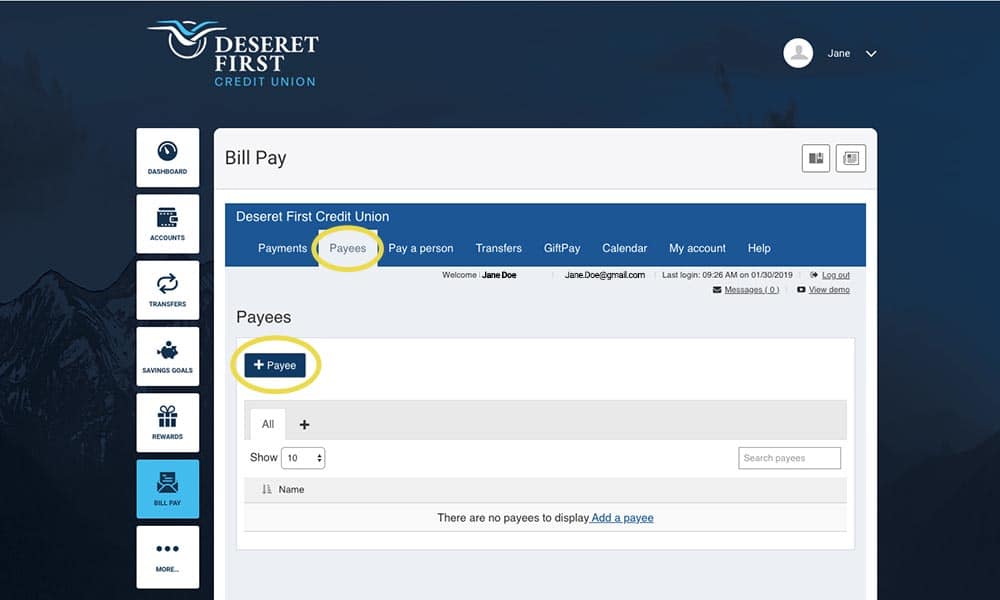Image resolution: width=1000 pixels, height=600 pixels.
Task: Click the Bill Pay page title
Action: [x=256, y=158]
